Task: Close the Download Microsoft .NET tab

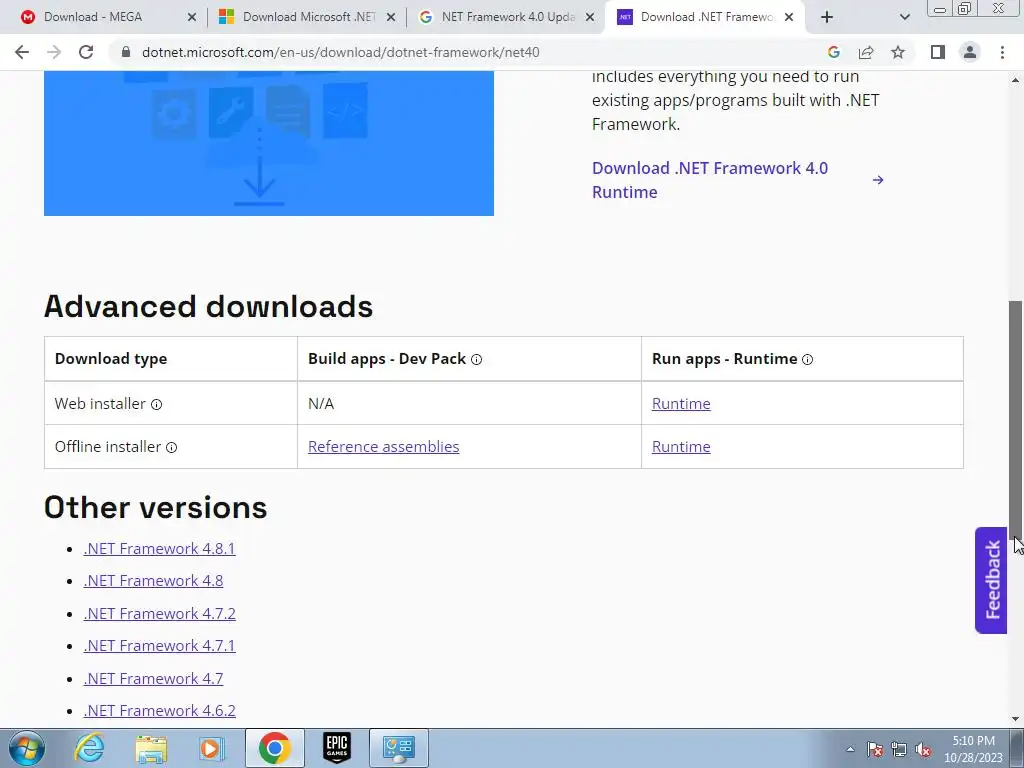Action: click(391, 18)
